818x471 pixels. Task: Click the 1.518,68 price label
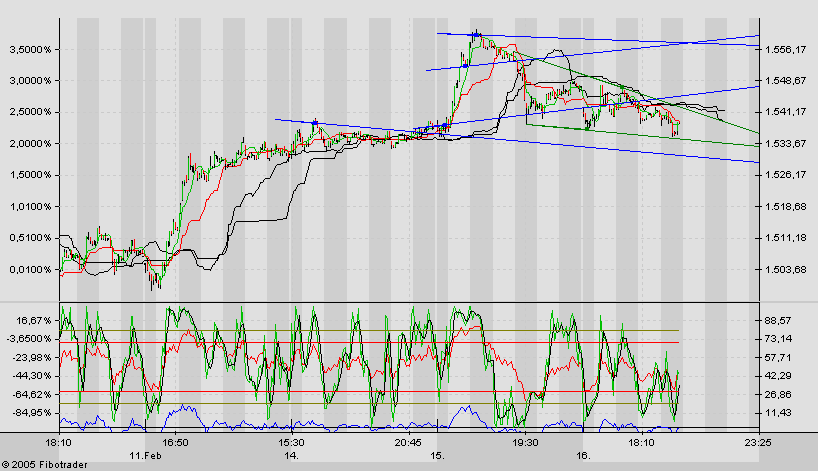[x=785, y=207]
